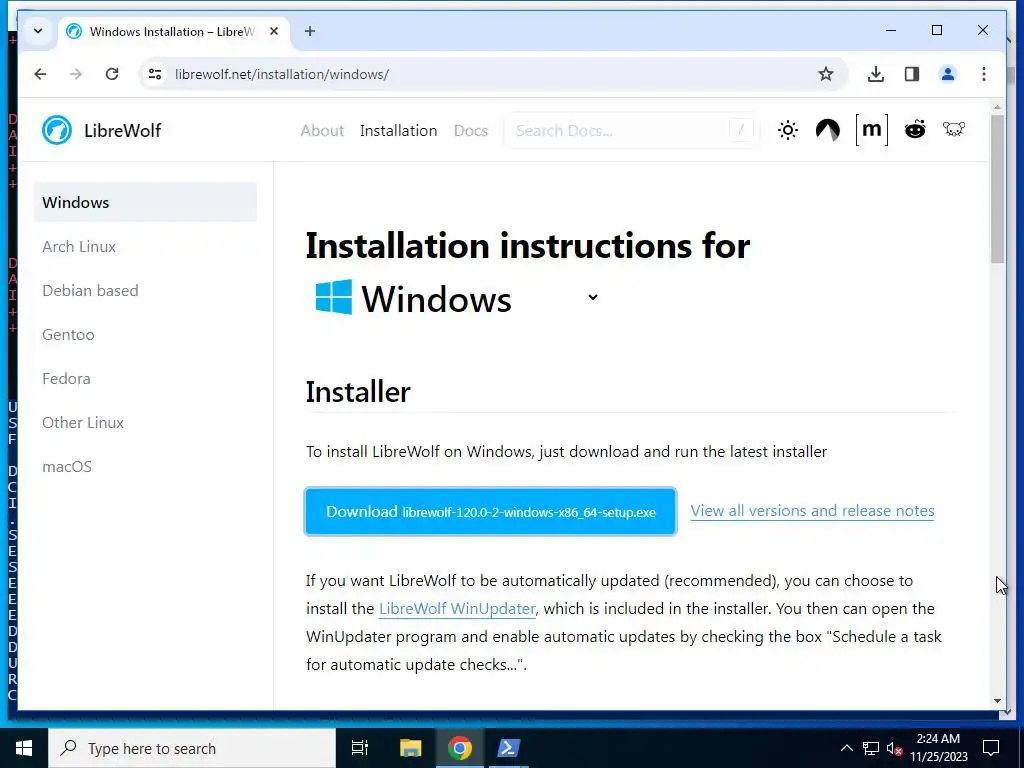Open View all versions and release notes
The image size is (1024, 768).
[x=812, y=511]
